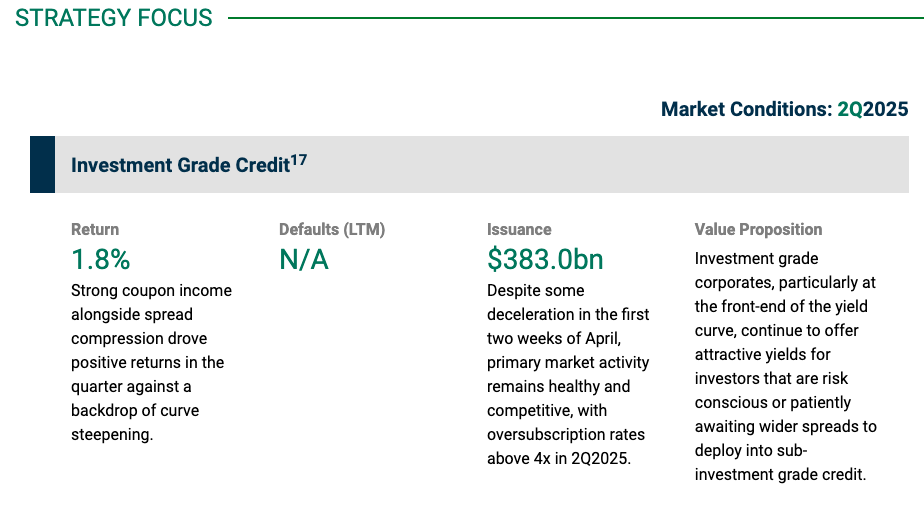924x523 pixels.
Task: Click the 'oversubscription rates' text line
Action: point(566,435)
